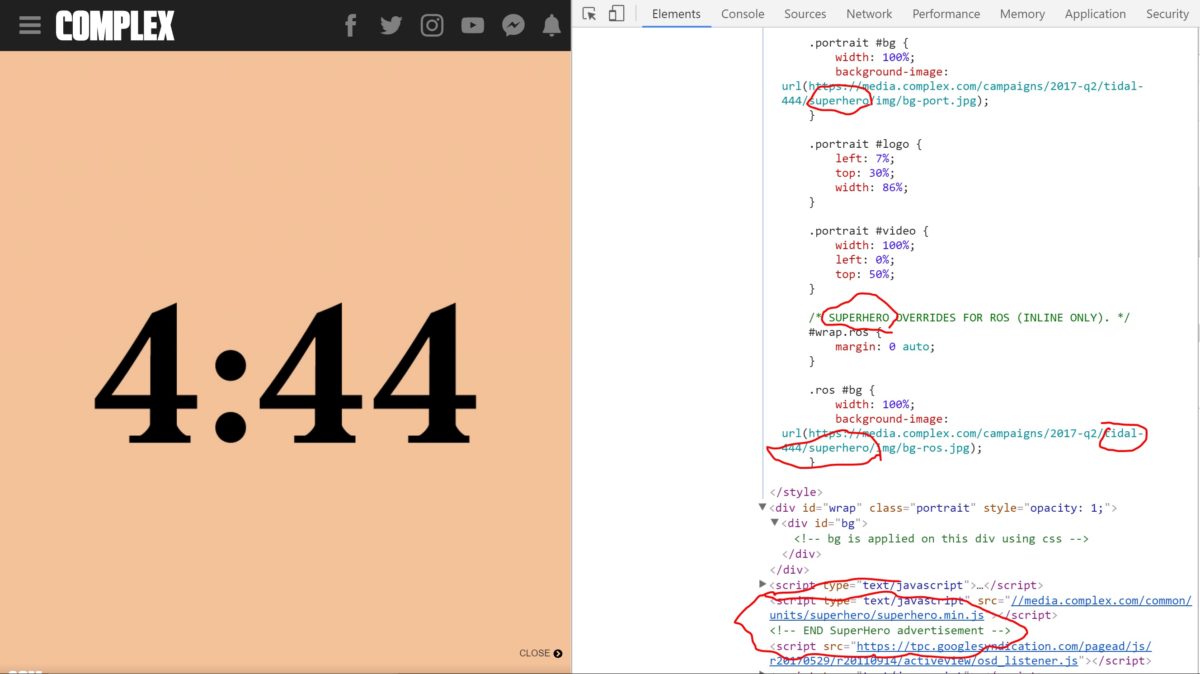Open the Sources tab
Screen dimensions: 1200x674
point(804,14)
